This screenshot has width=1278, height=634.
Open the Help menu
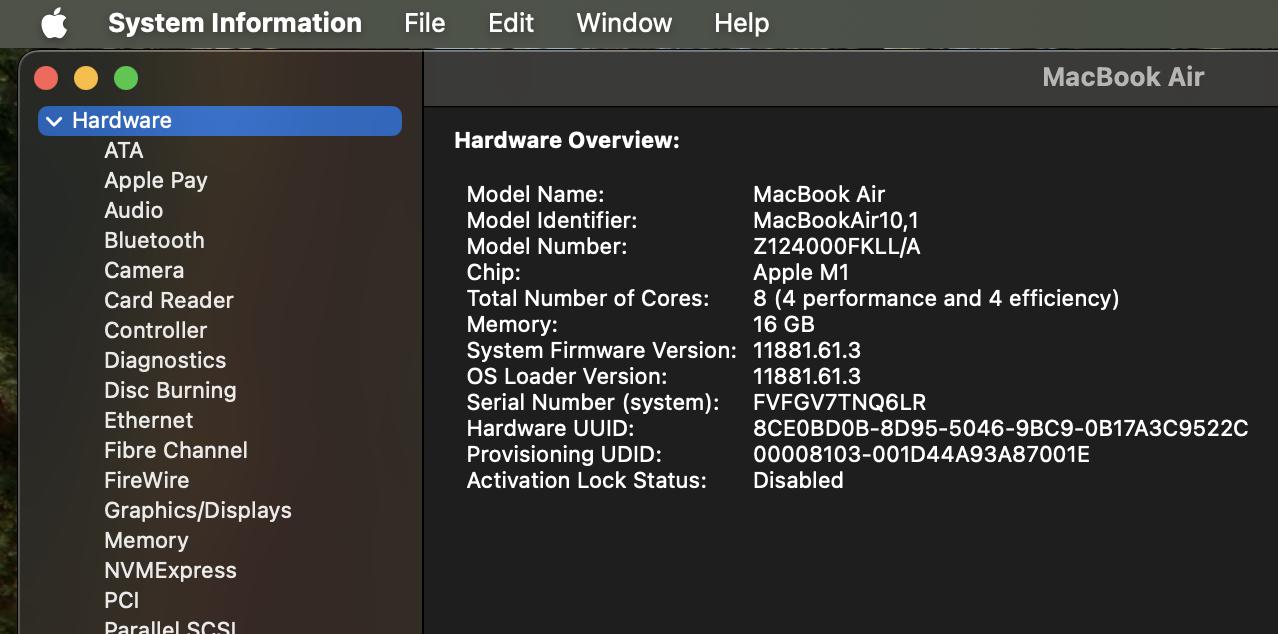point(742,23)
